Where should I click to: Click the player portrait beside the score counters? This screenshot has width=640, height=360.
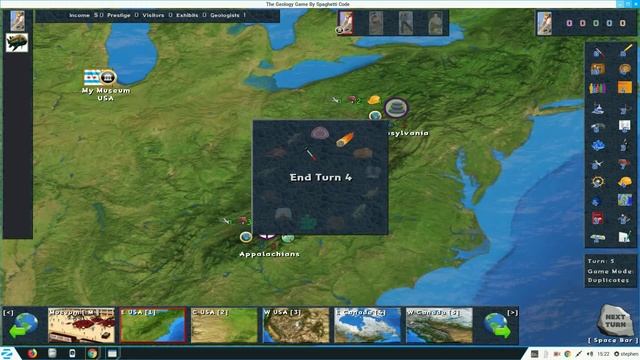pyautogui.click(x=544, y=23)
